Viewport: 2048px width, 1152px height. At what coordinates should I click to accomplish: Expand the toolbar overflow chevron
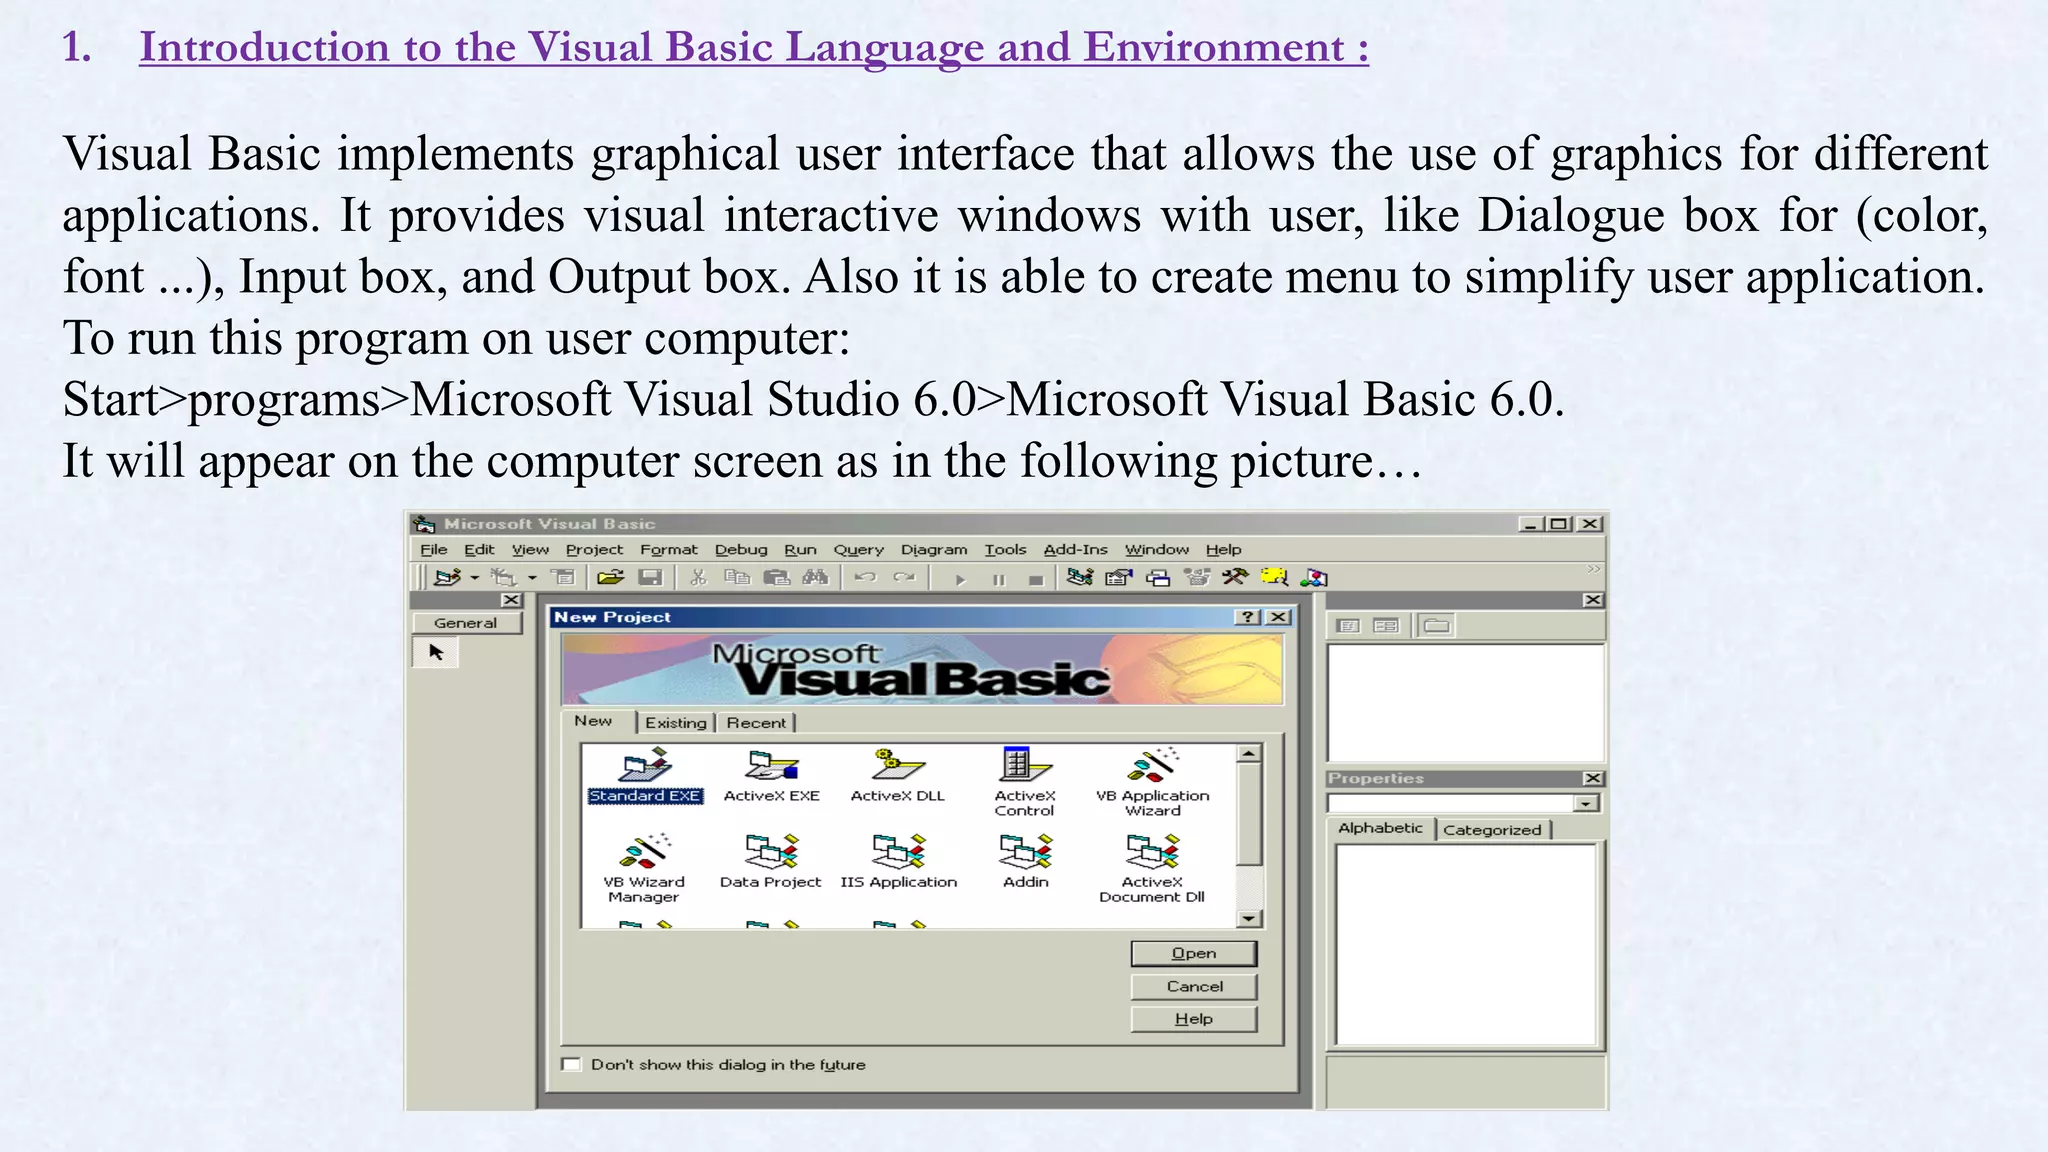1593,569
